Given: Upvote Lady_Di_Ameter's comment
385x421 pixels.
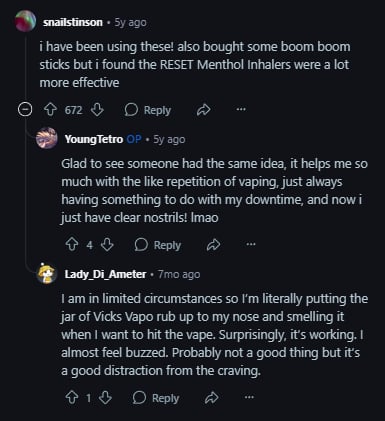Looking at the screenshot, I should click(72, 398).
